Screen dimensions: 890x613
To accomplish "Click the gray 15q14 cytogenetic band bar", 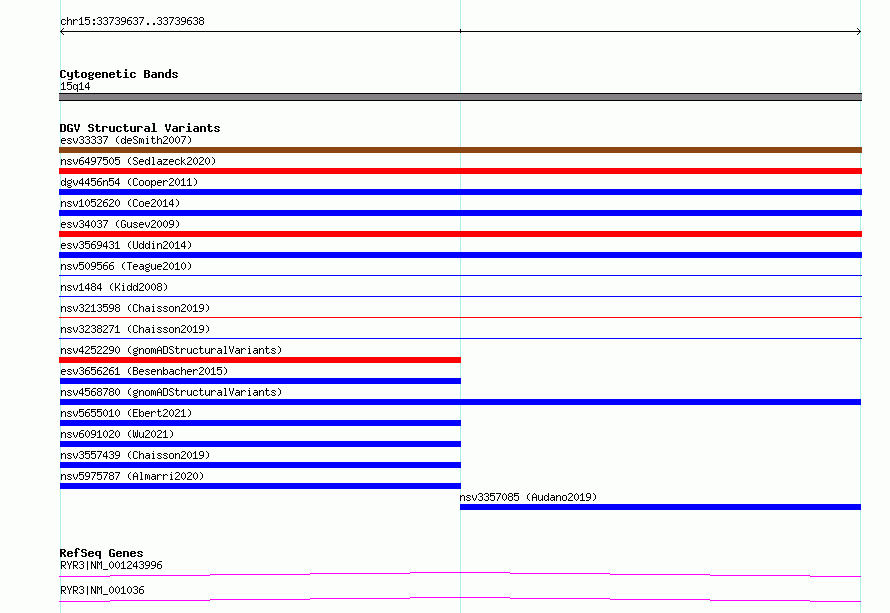I will tap(460, 97).
